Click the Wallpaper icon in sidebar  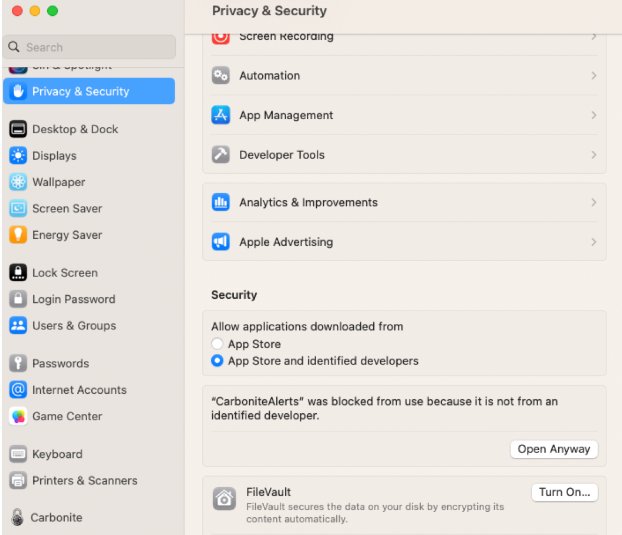click(18, 182)
